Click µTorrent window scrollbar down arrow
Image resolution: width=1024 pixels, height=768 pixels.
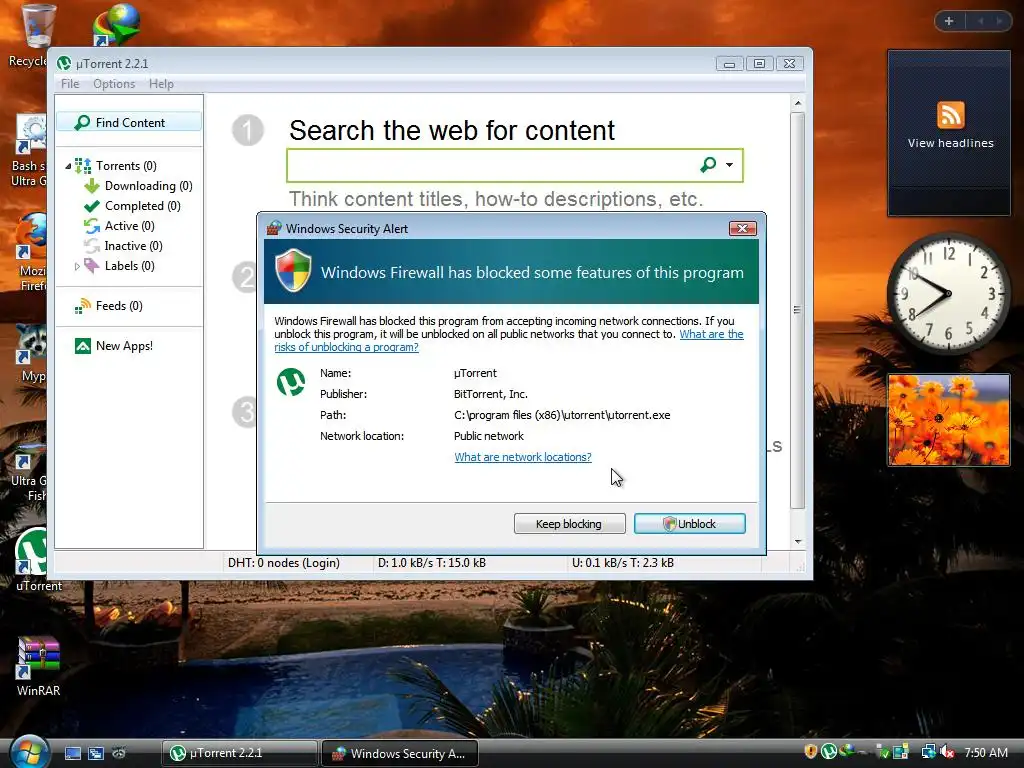click(797, 542)
